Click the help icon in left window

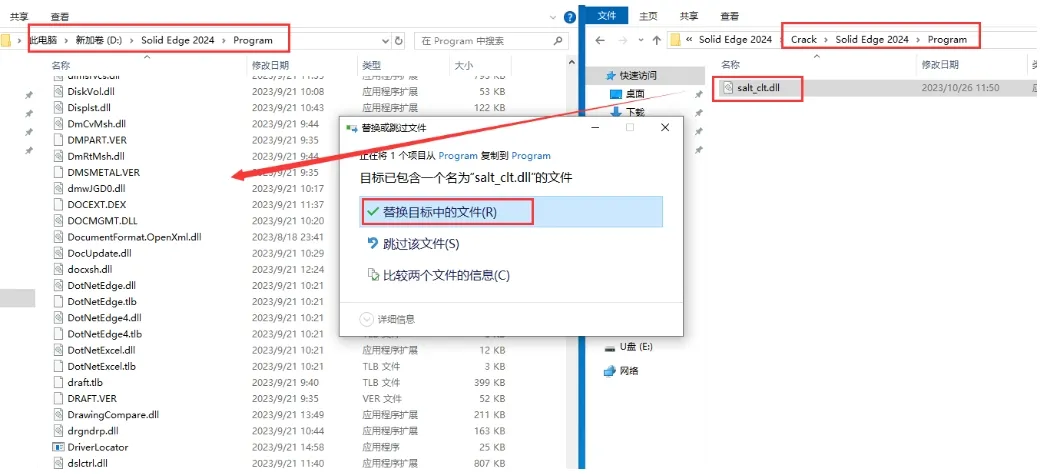570,17
